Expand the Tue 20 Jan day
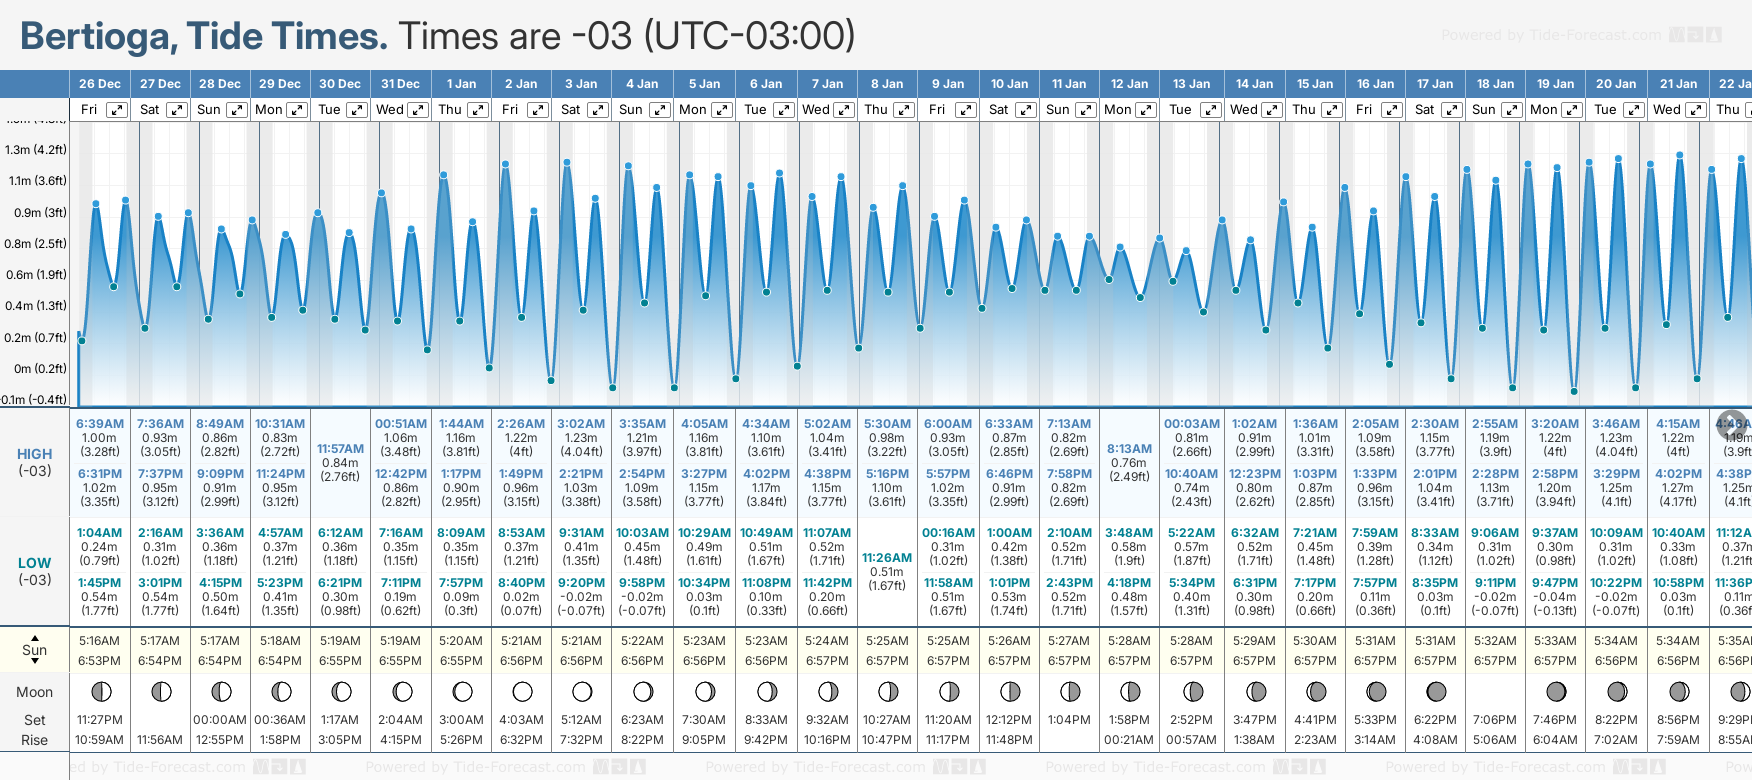 click(x=1633, y=110)
